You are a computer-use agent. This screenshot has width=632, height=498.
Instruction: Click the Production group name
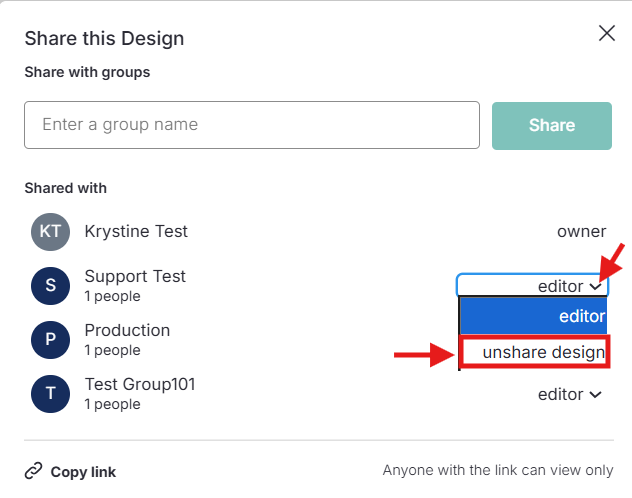127,330
